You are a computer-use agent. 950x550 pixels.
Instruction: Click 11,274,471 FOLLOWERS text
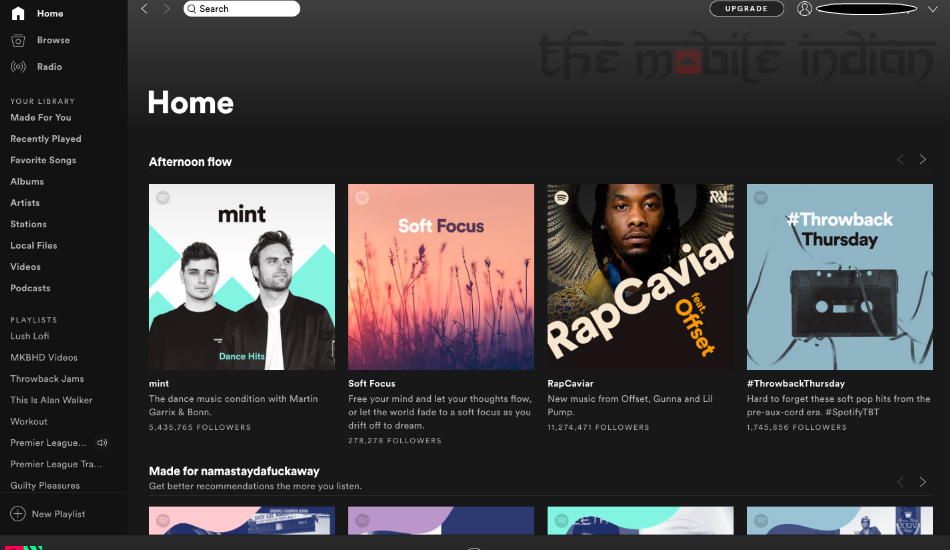[598, 427]
